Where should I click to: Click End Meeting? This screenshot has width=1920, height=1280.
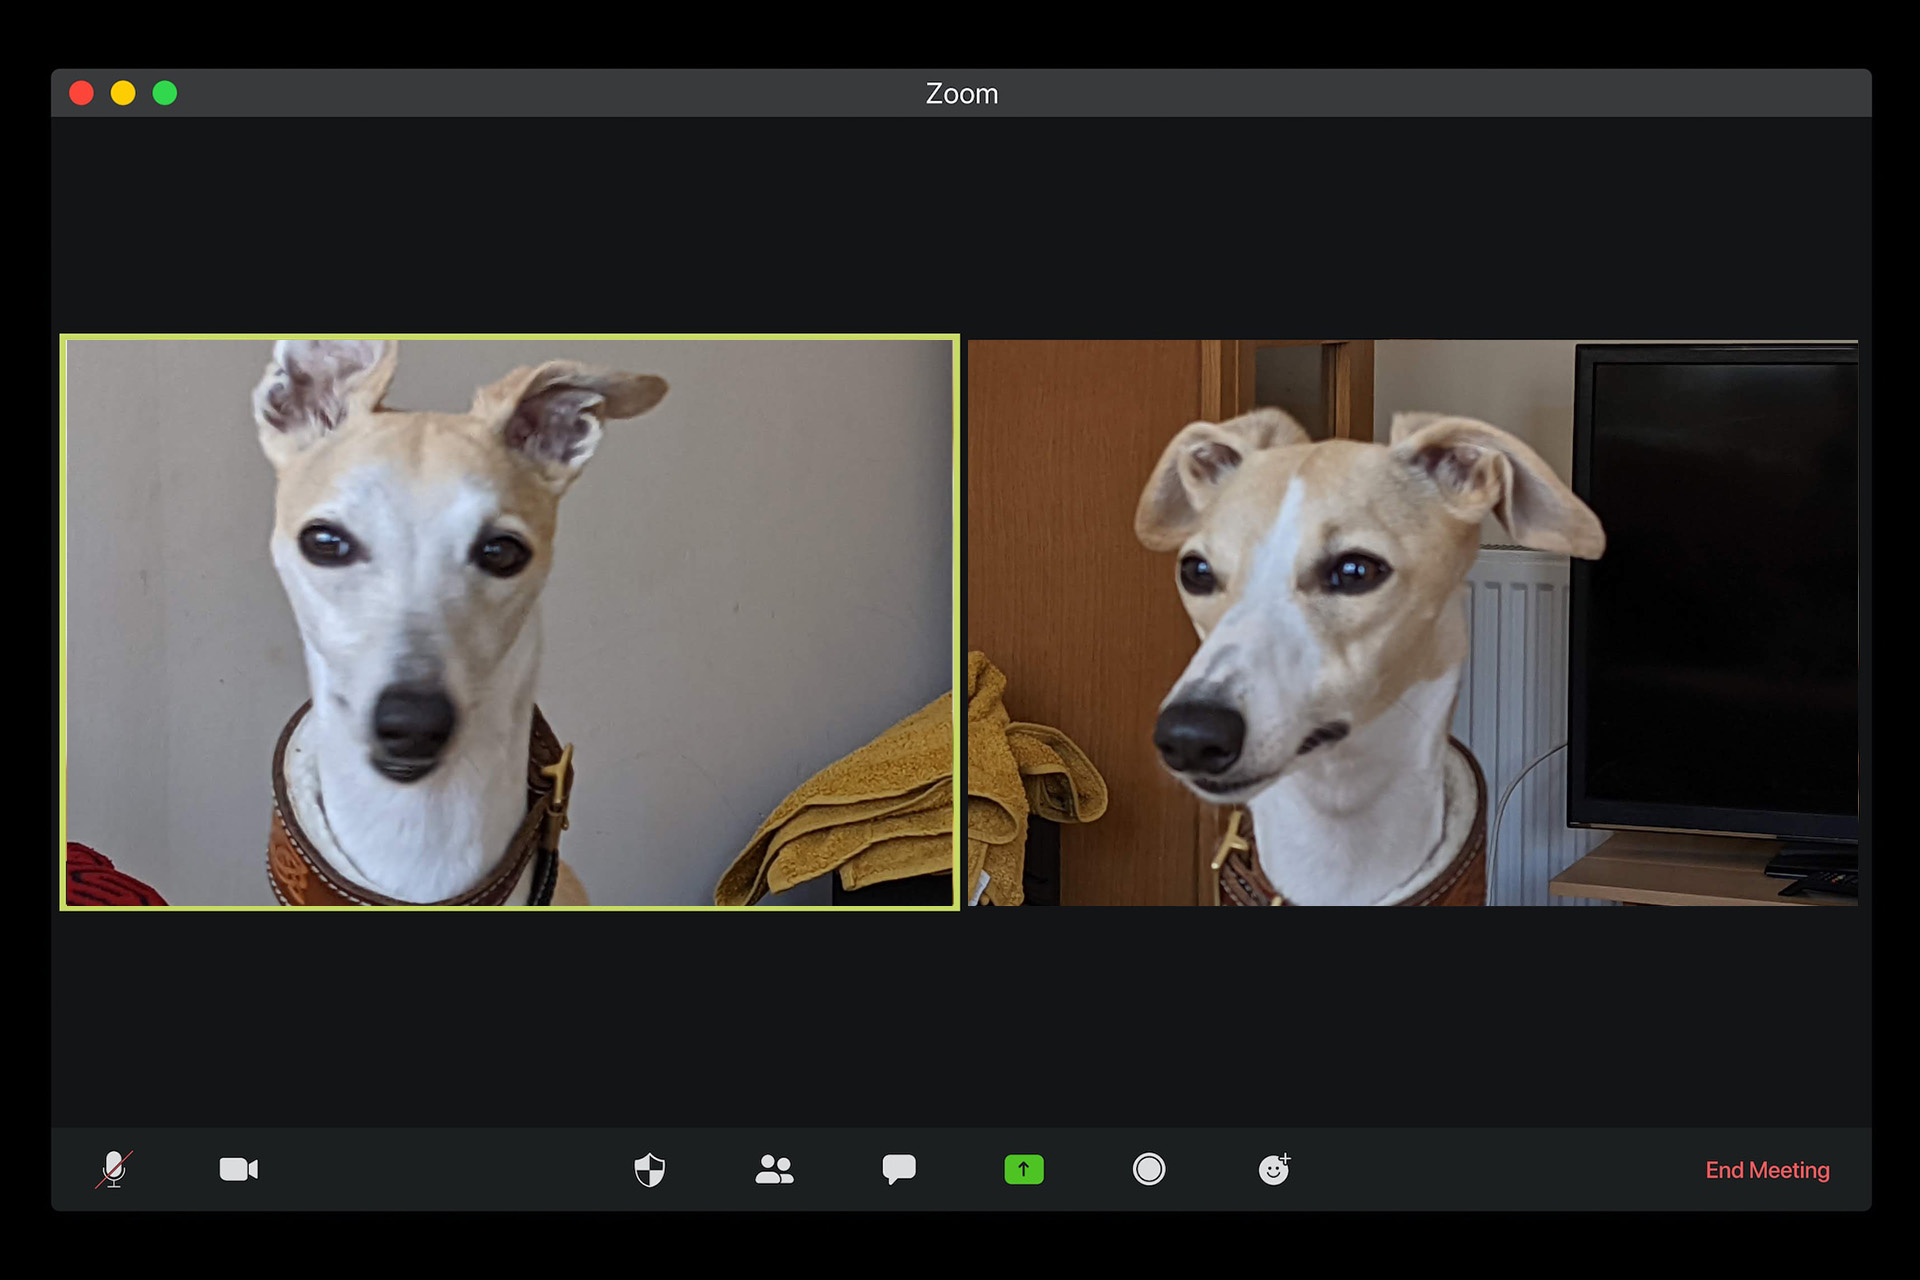point(1767,1170)
